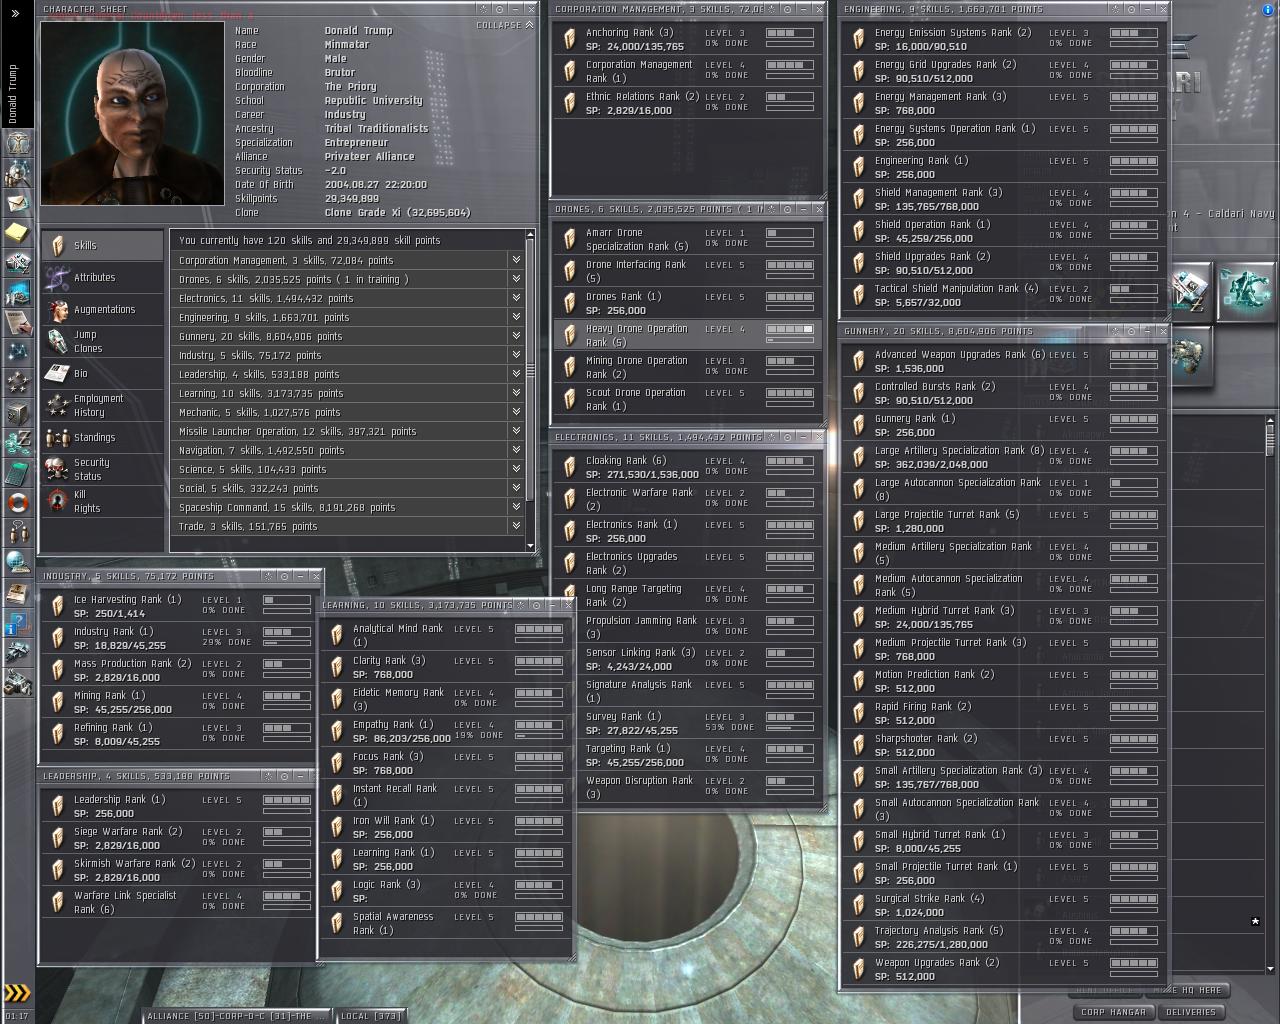Expand the Corporation Management skill group
The width and height of the screenshot is (1280, 1024).
point(516,260)
